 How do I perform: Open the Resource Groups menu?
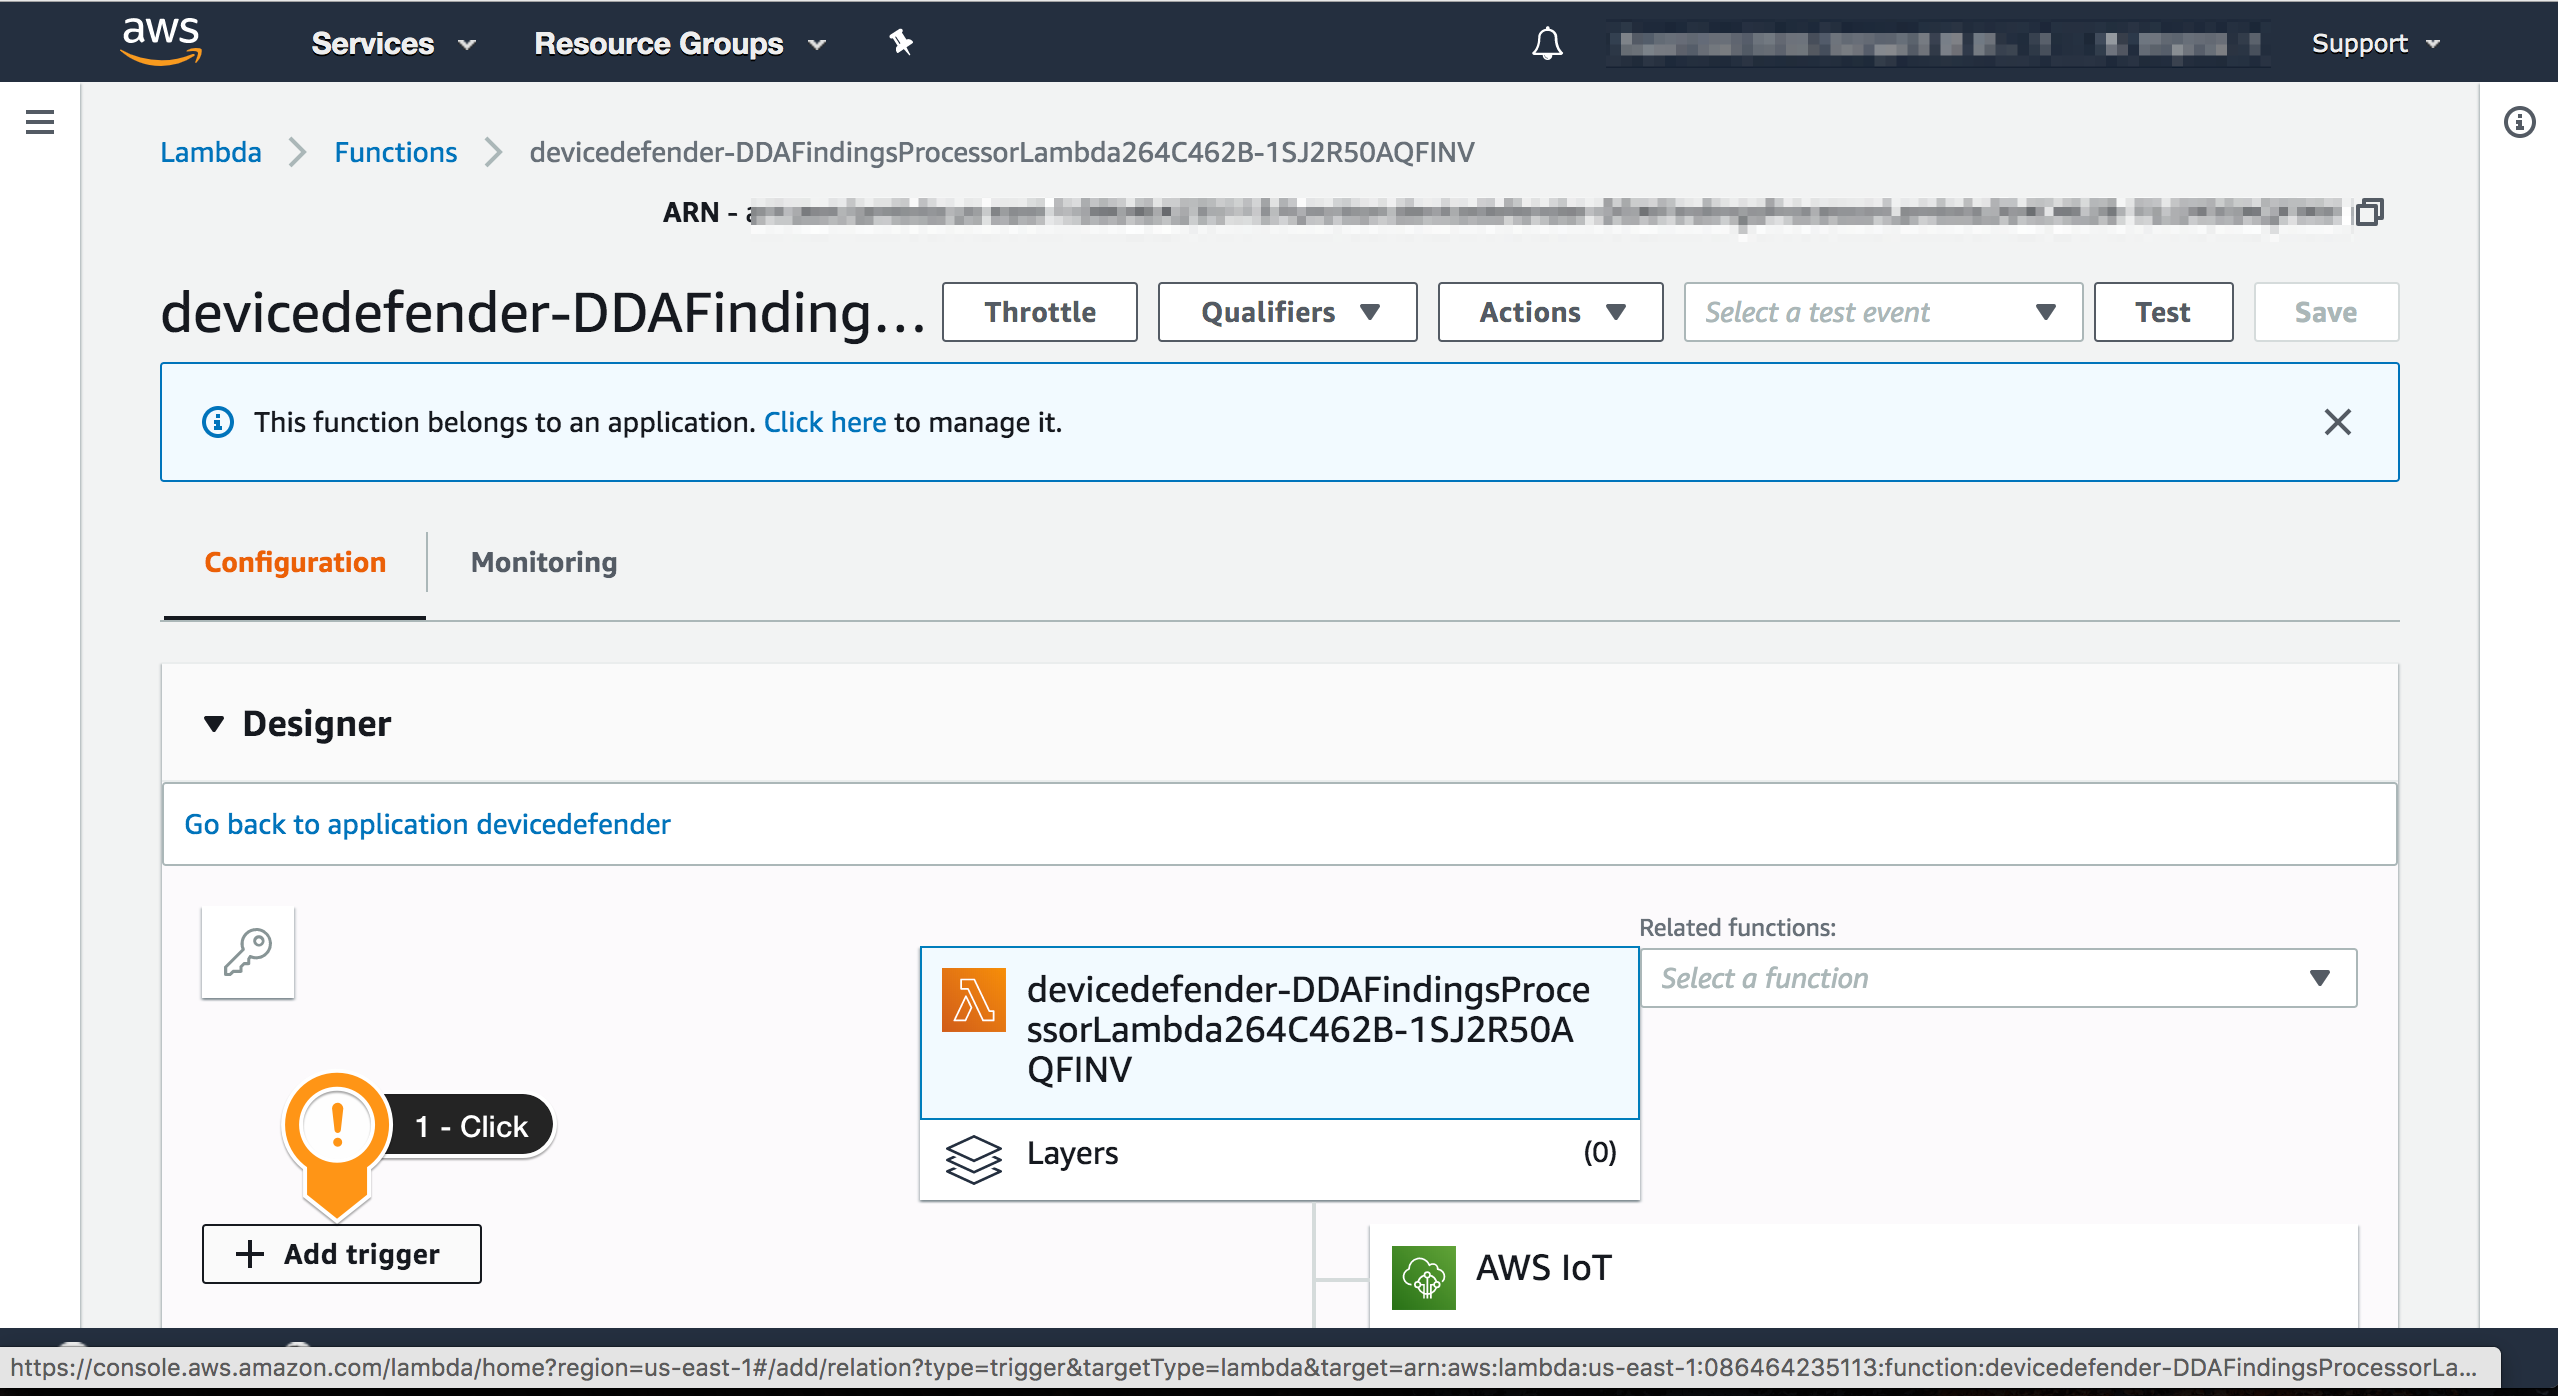point(680,43)
